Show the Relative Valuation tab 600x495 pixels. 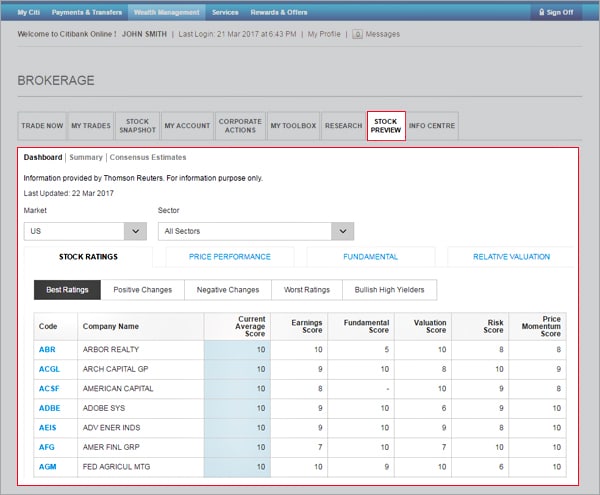click(511, 257)
